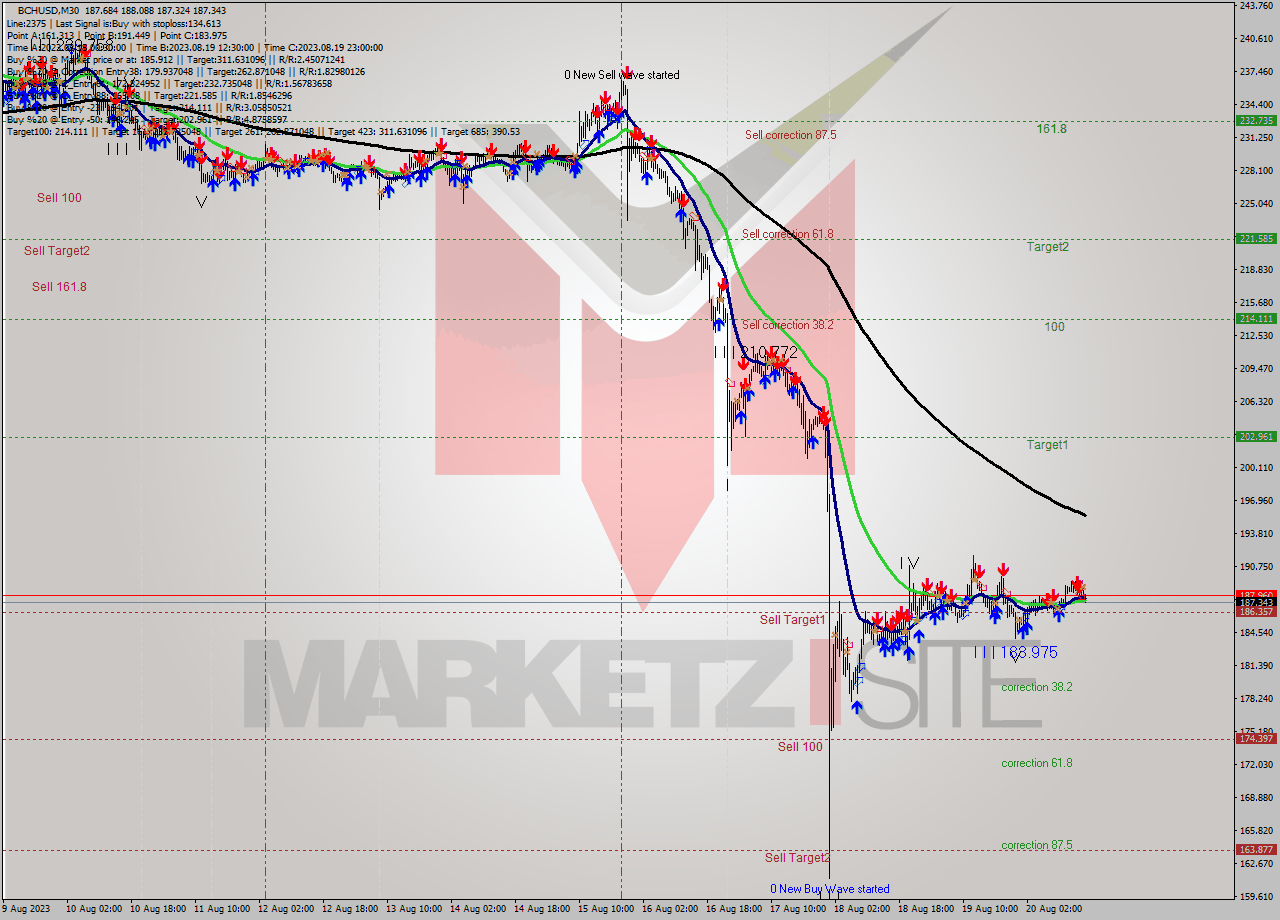
Task: Click the 200.110 price axis value
Action: click(x=1257, y=468)
